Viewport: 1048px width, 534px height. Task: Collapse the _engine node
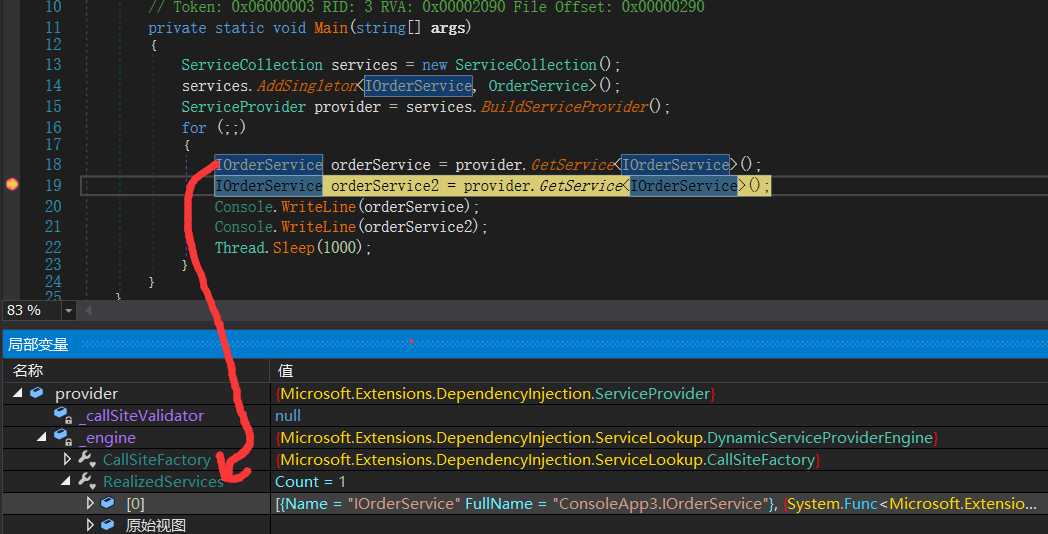click(x=42, y=437)
